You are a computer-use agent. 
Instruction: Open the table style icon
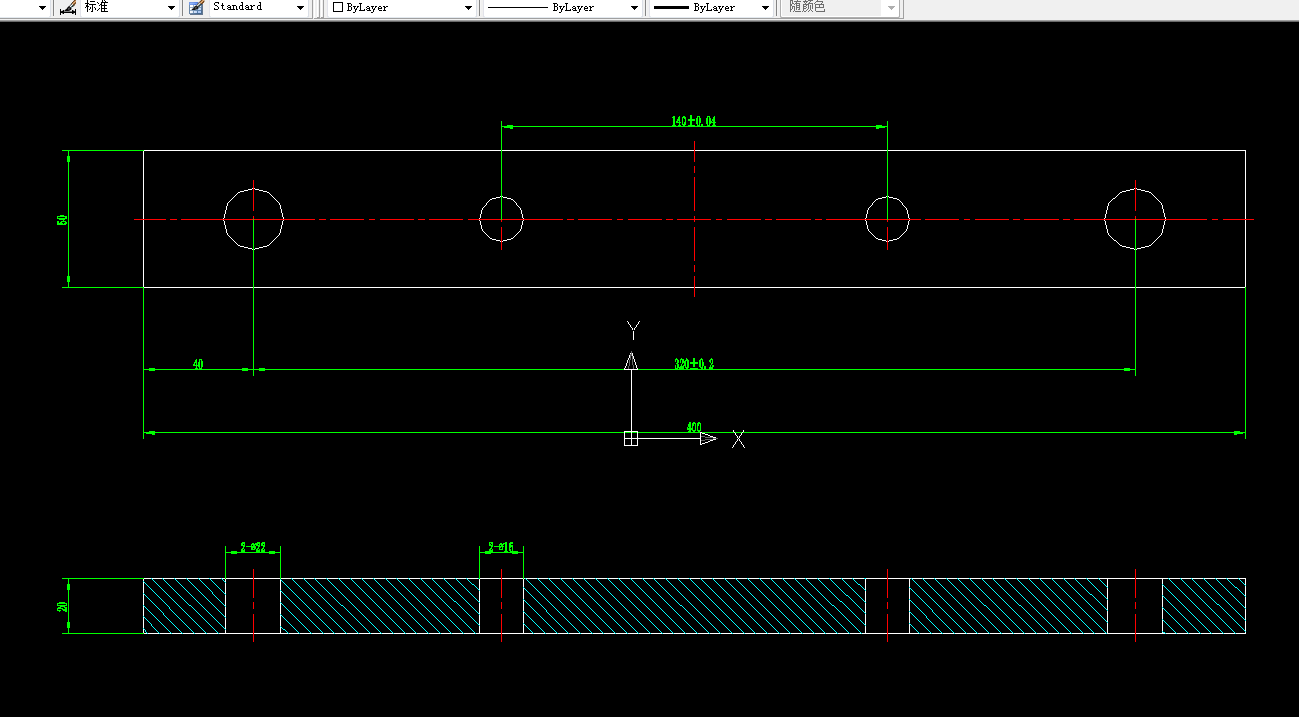click(x=196, y=7)
